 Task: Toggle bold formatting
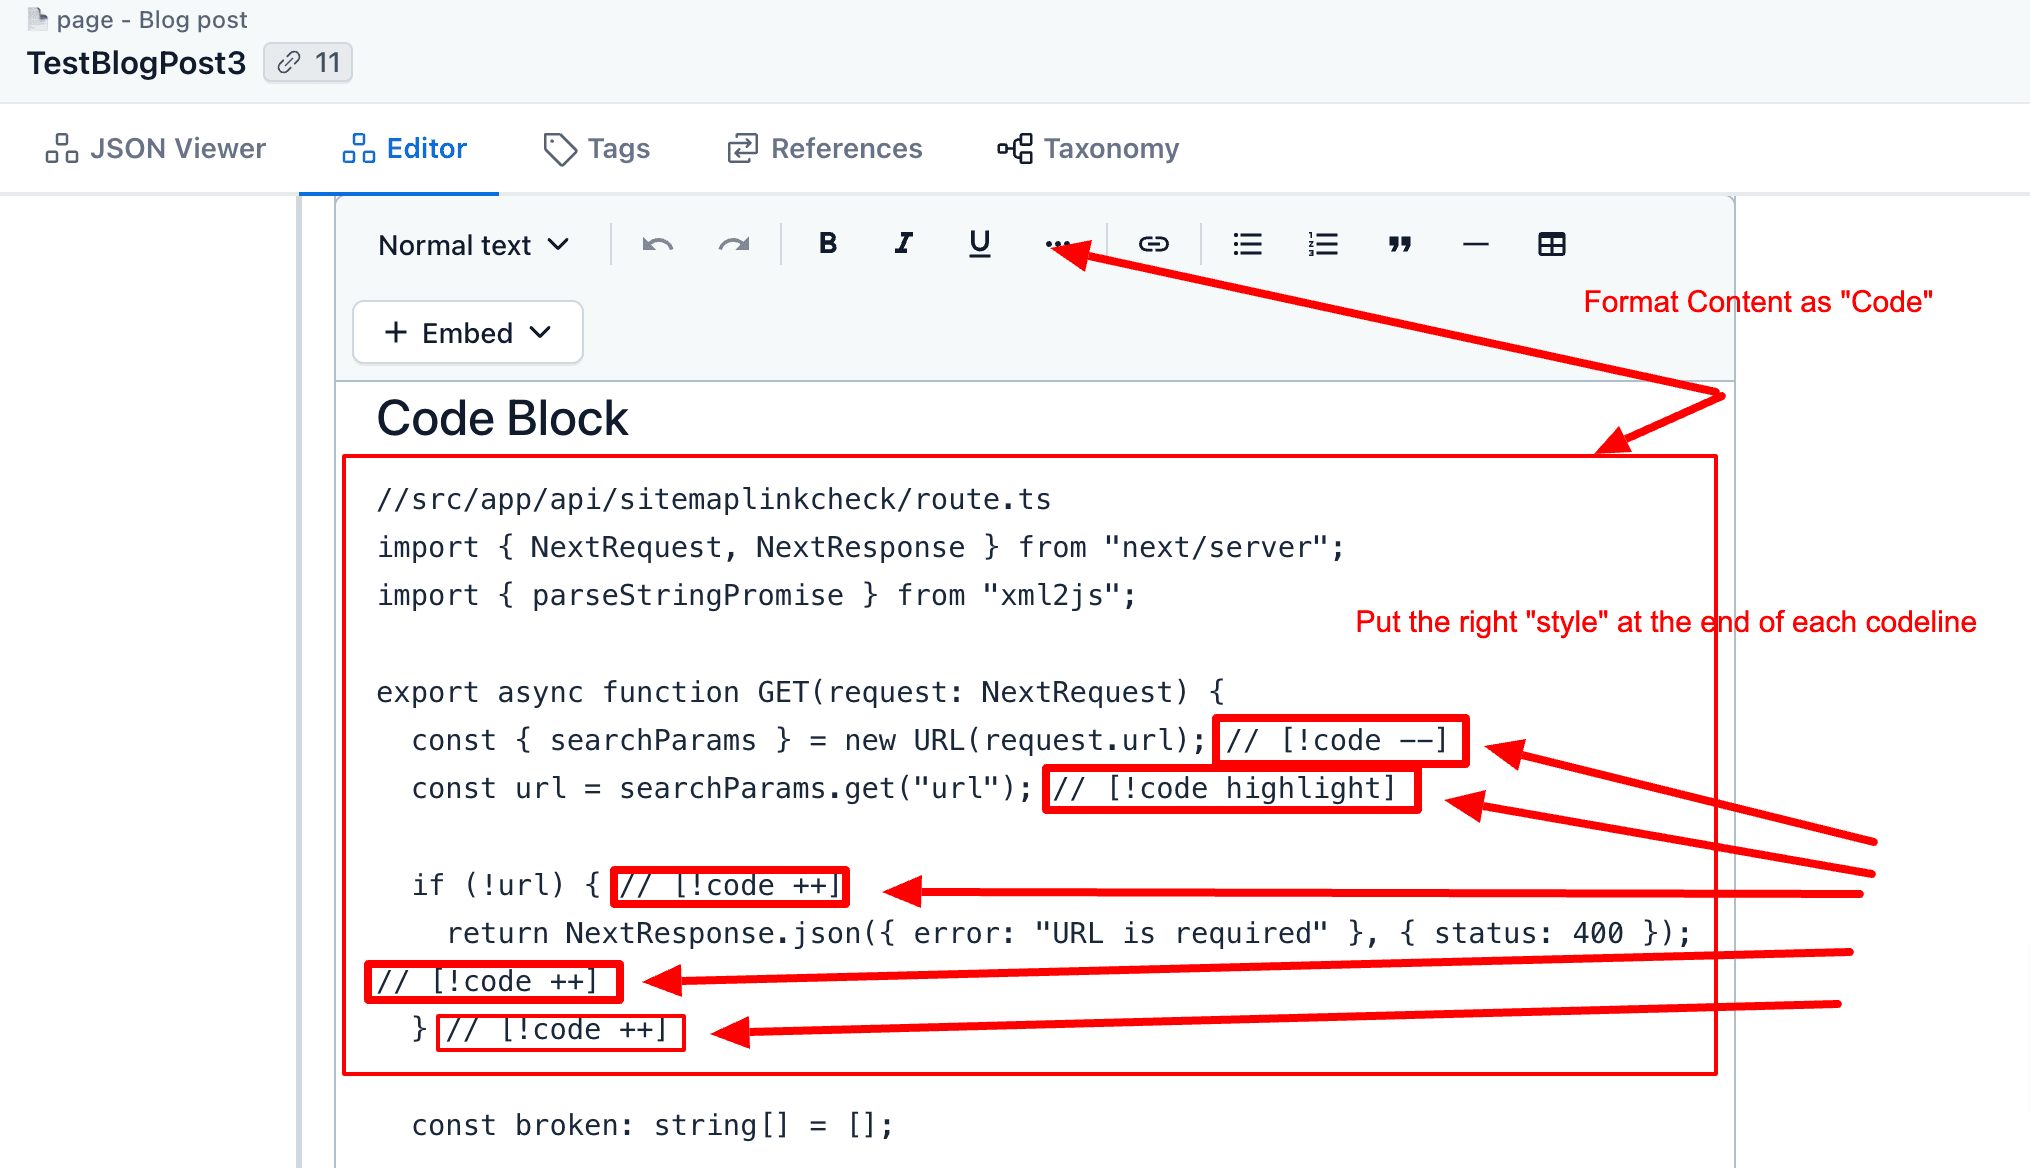tap(827, 244)
